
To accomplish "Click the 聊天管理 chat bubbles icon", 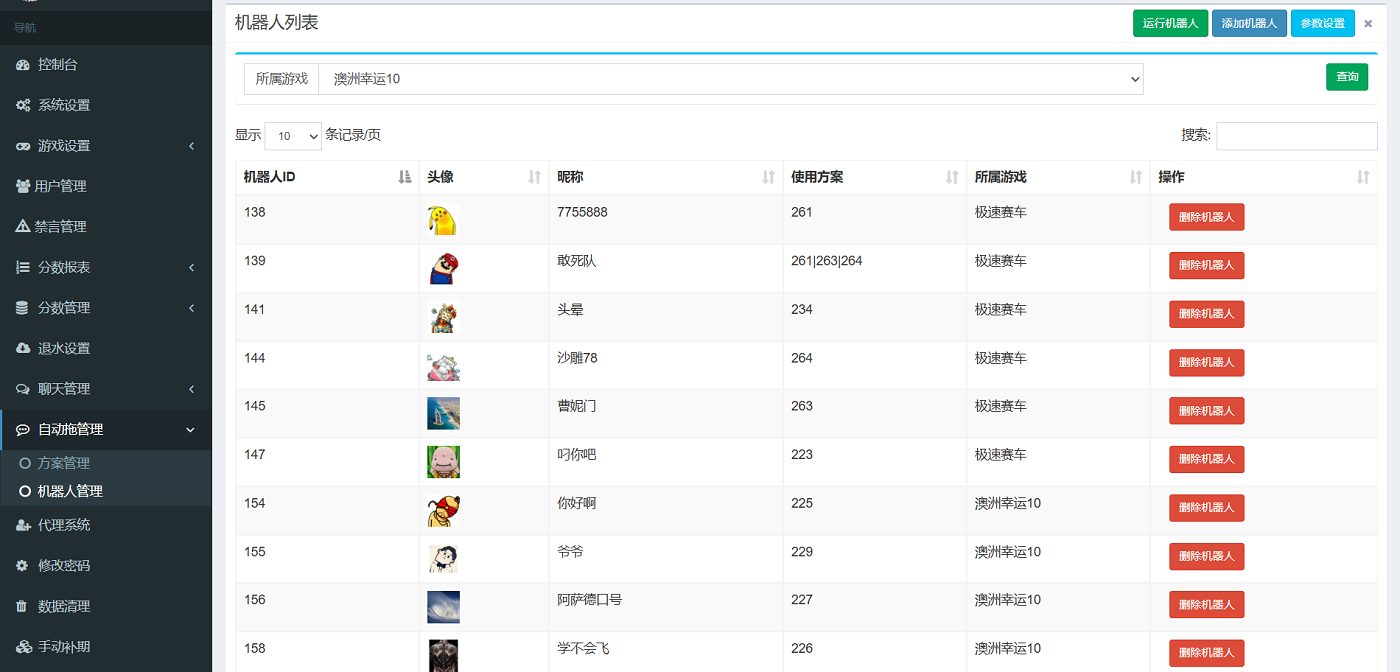I will 23,389.
